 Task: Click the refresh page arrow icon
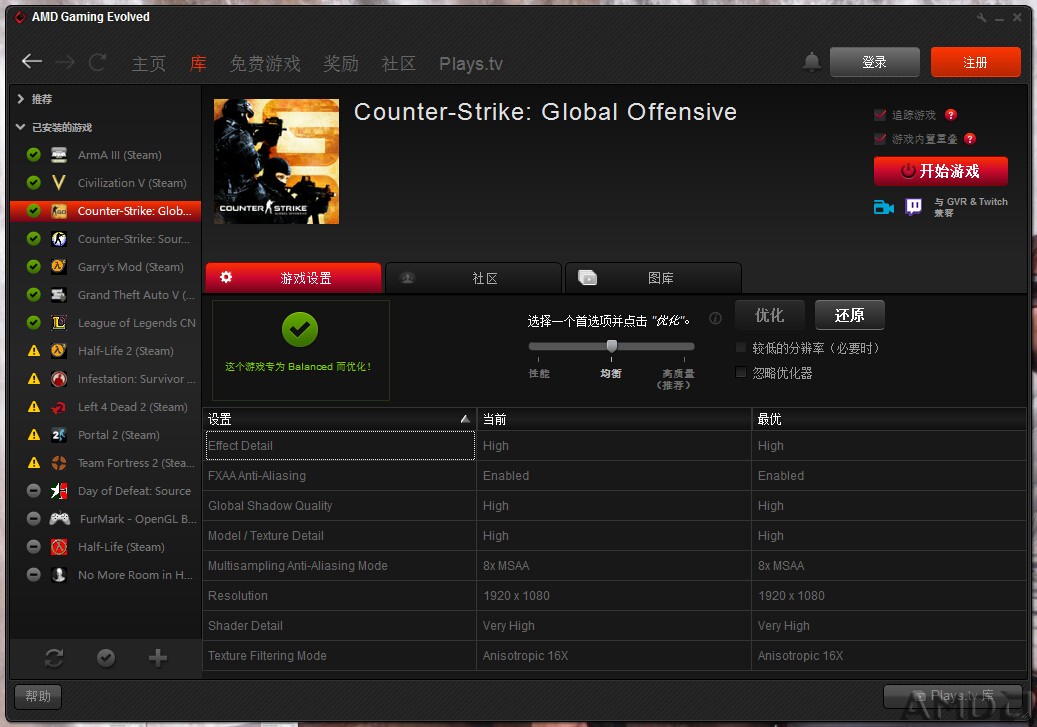tap(97, 62)
